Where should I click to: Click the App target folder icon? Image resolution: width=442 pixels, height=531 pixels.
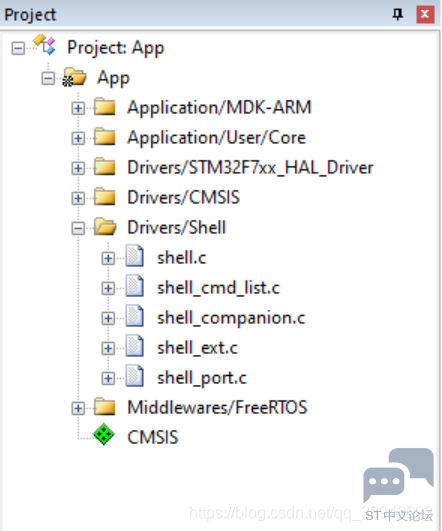(74, 77)
